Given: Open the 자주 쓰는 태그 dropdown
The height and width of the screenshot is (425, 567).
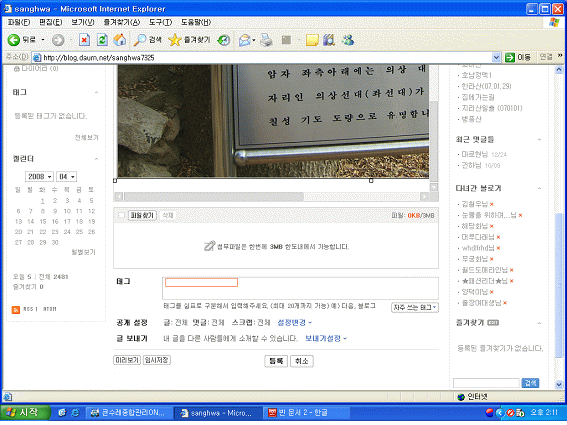Looking at the screenshot, I should 415,307.
